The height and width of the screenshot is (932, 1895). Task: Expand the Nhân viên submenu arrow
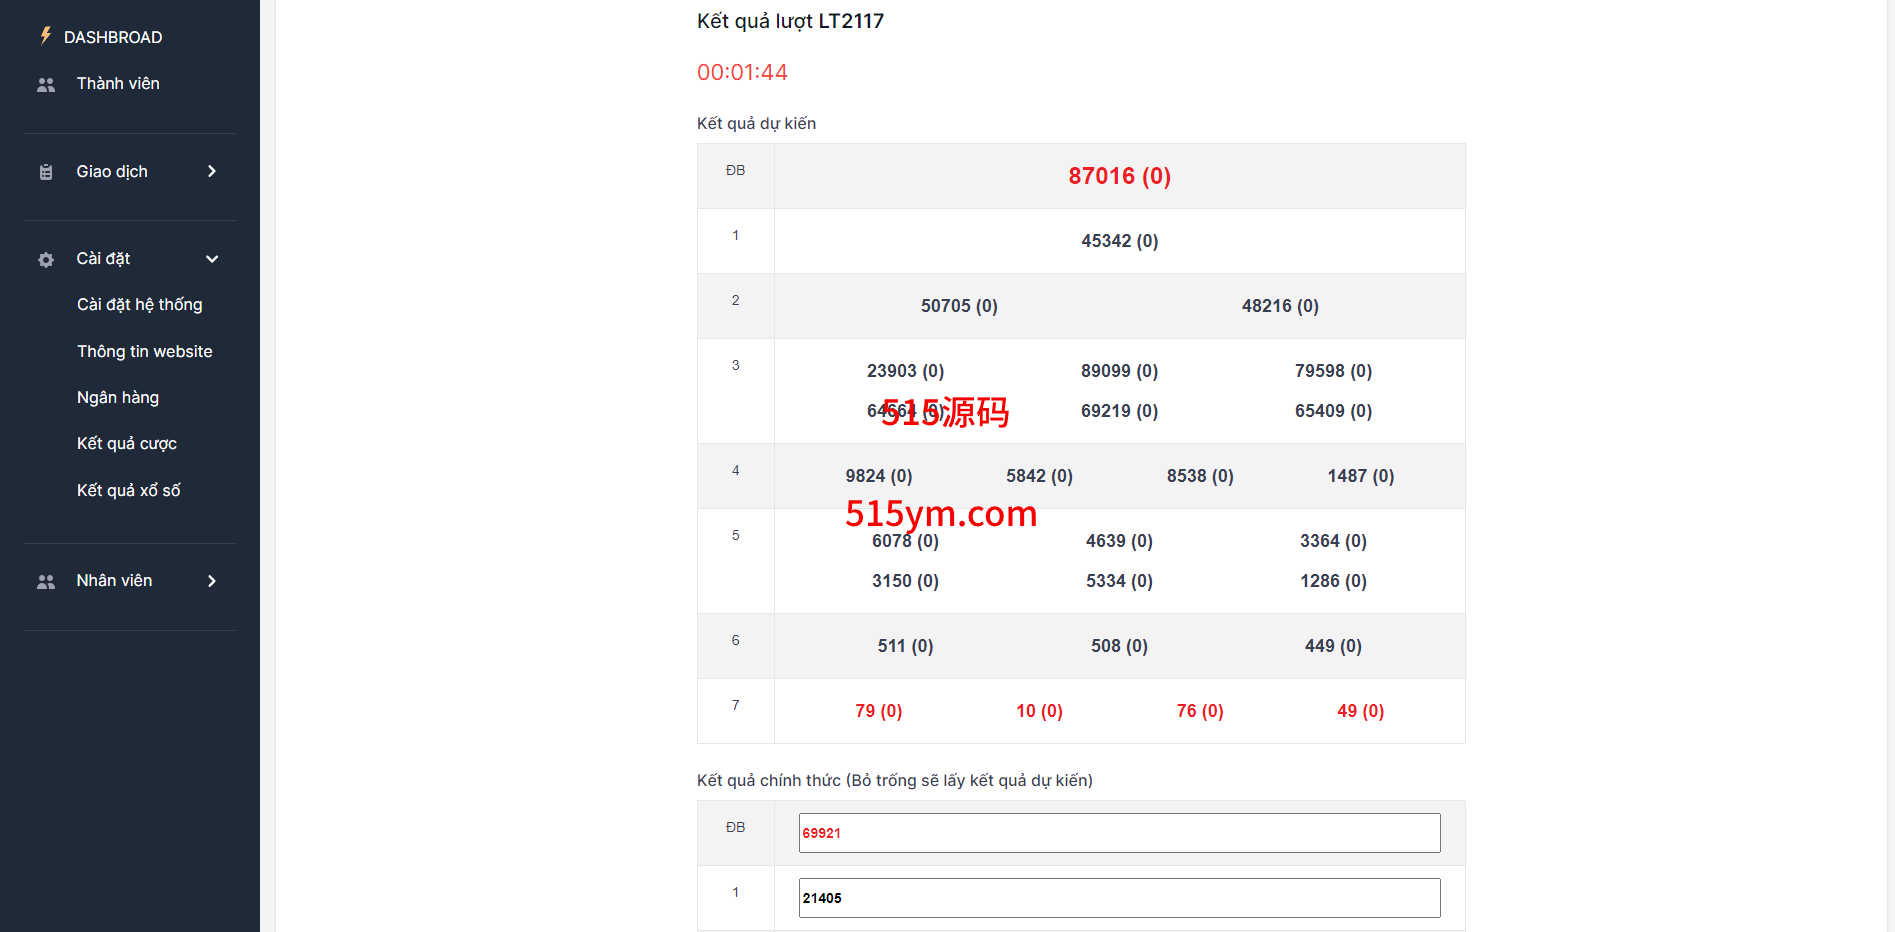click(x=211, y=581)
